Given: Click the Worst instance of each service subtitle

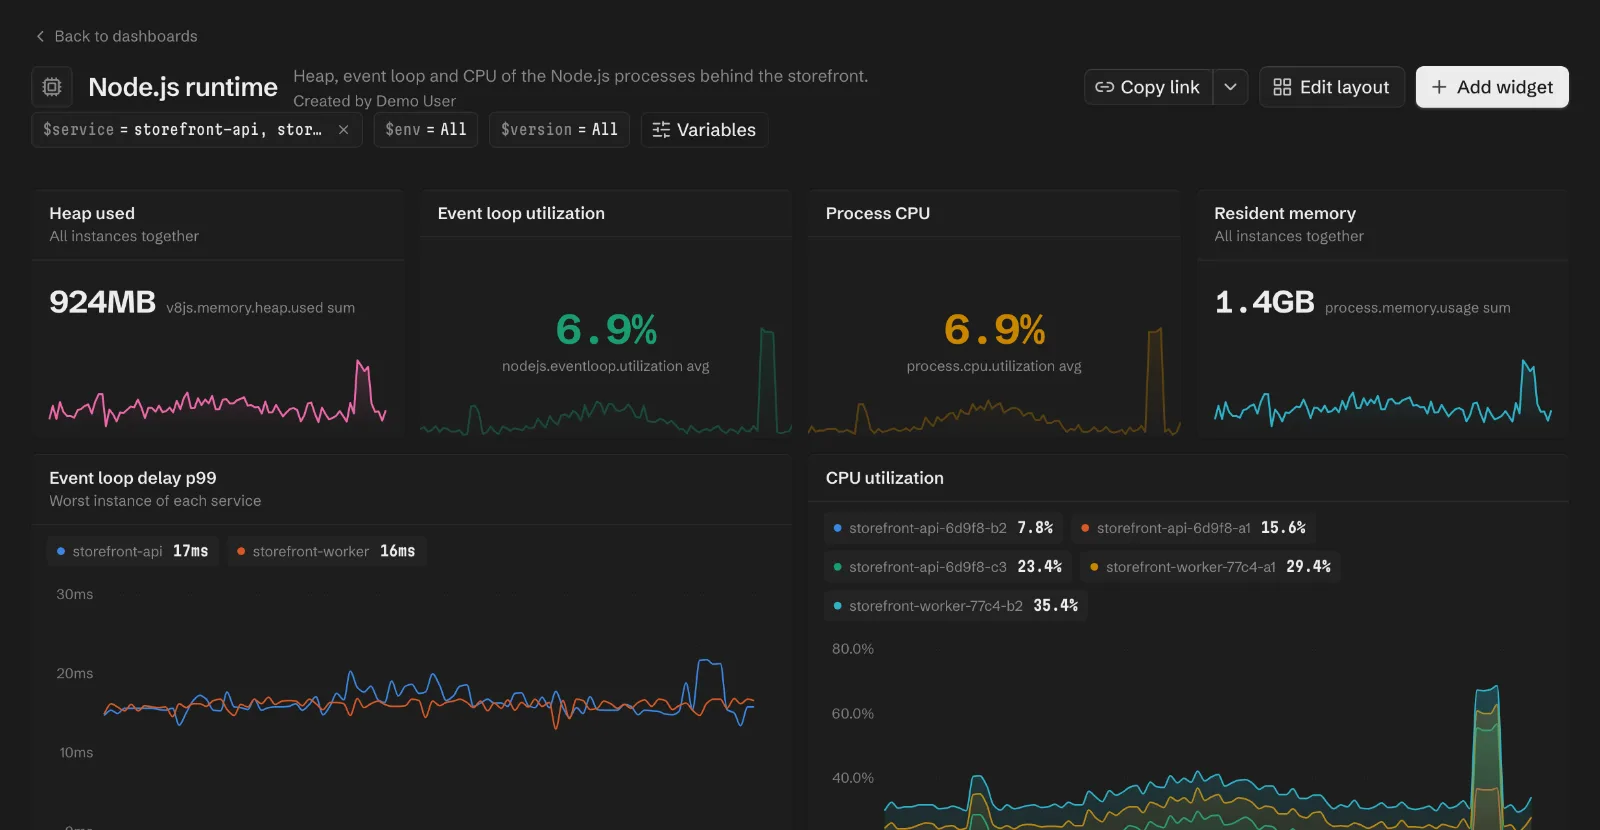Looking at the screenshot, I should (155, 501).
